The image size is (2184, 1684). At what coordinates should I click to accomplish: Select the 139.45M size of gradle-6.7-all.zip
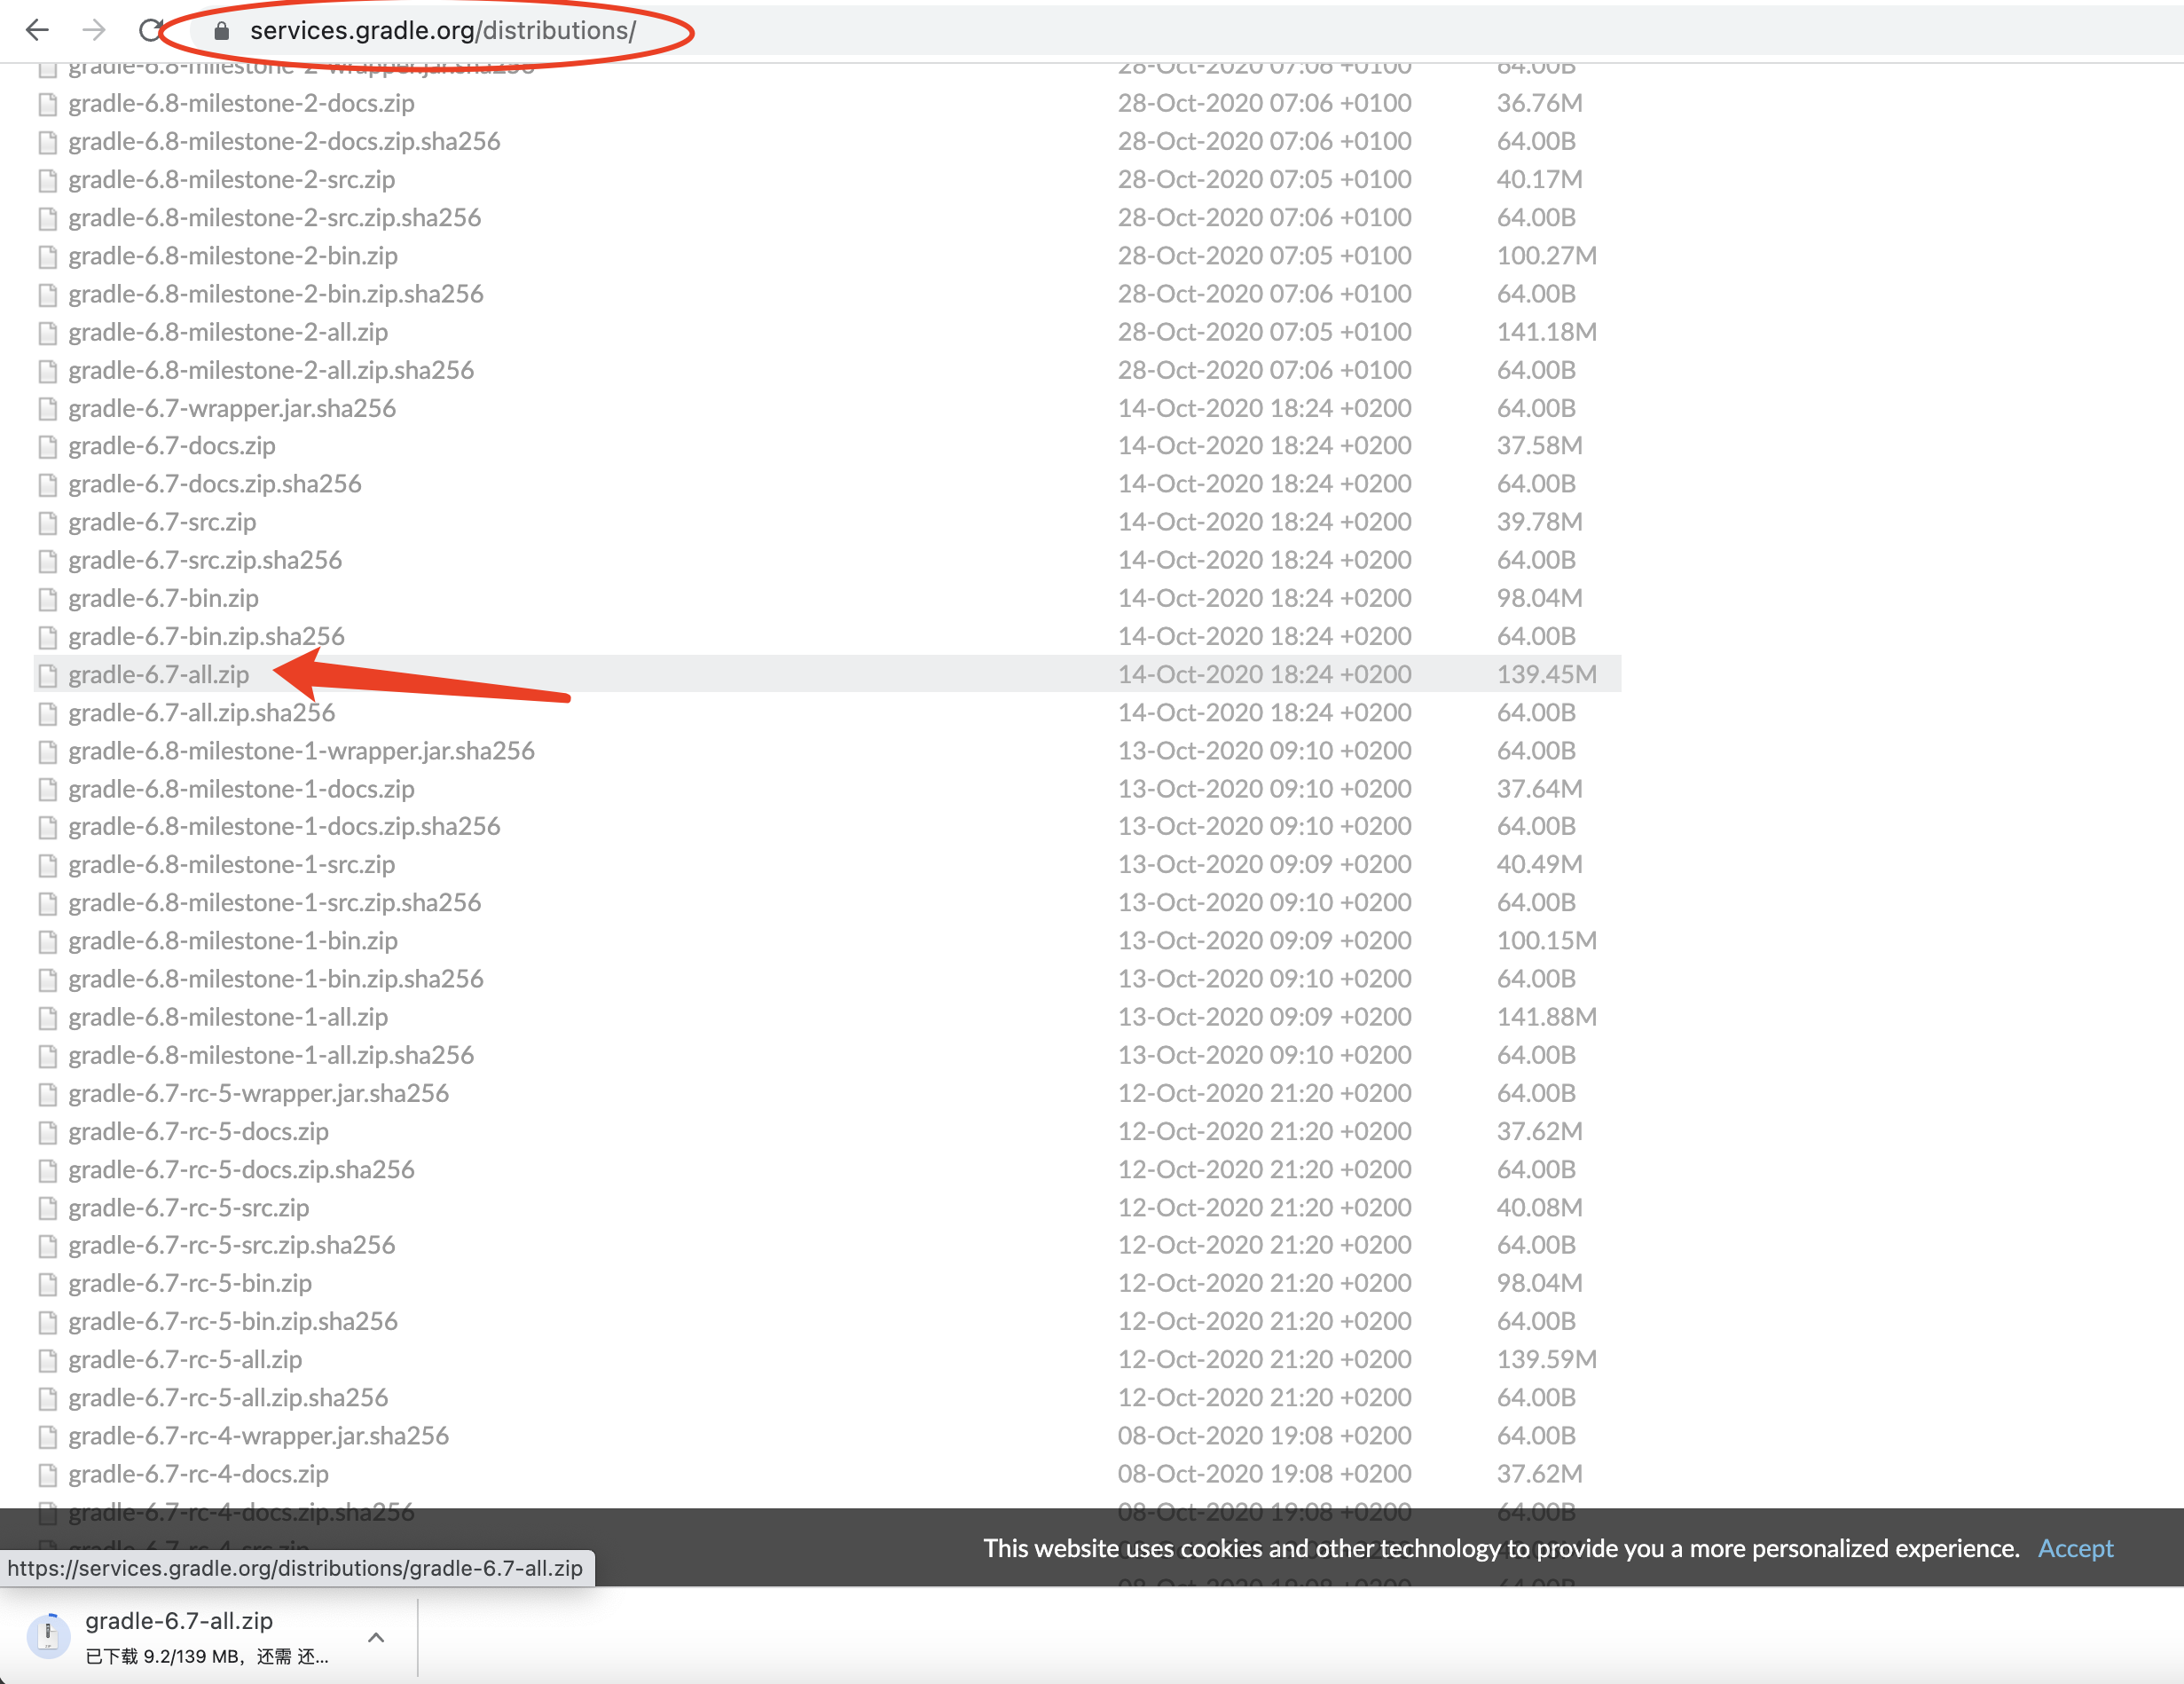coord(1546,675)
